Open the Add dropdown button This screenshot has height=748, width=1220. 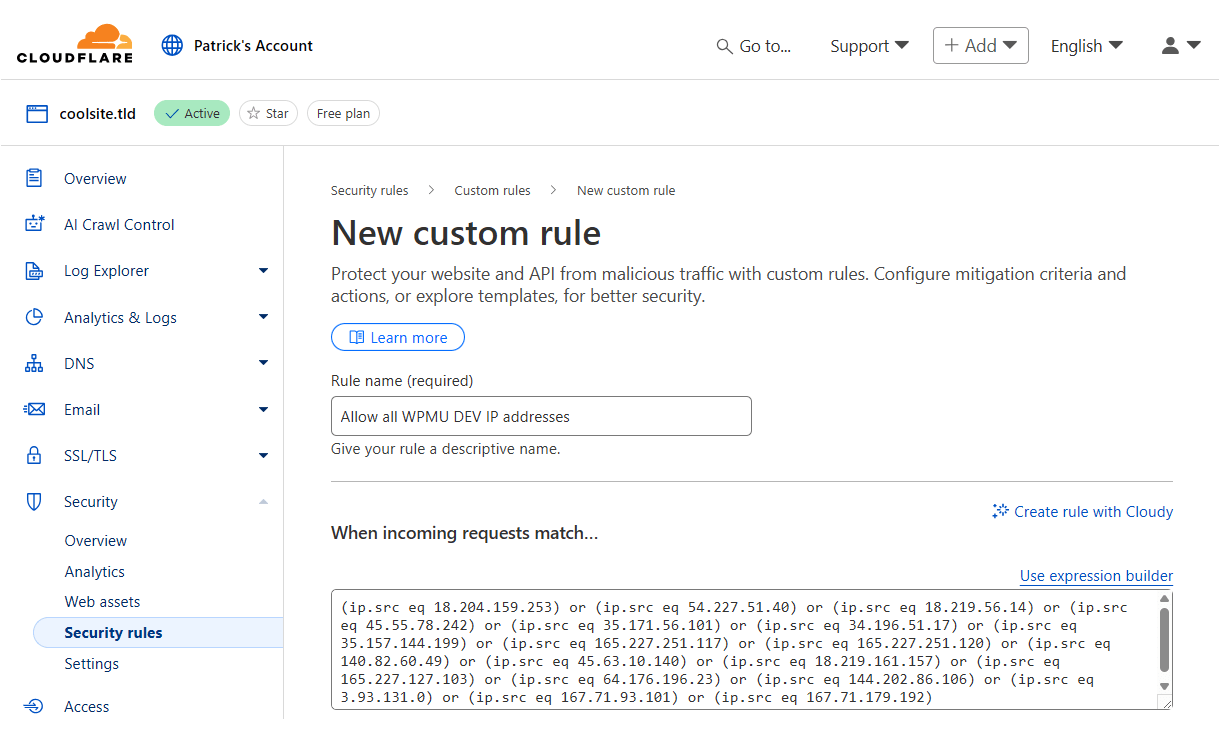point(980,46)
